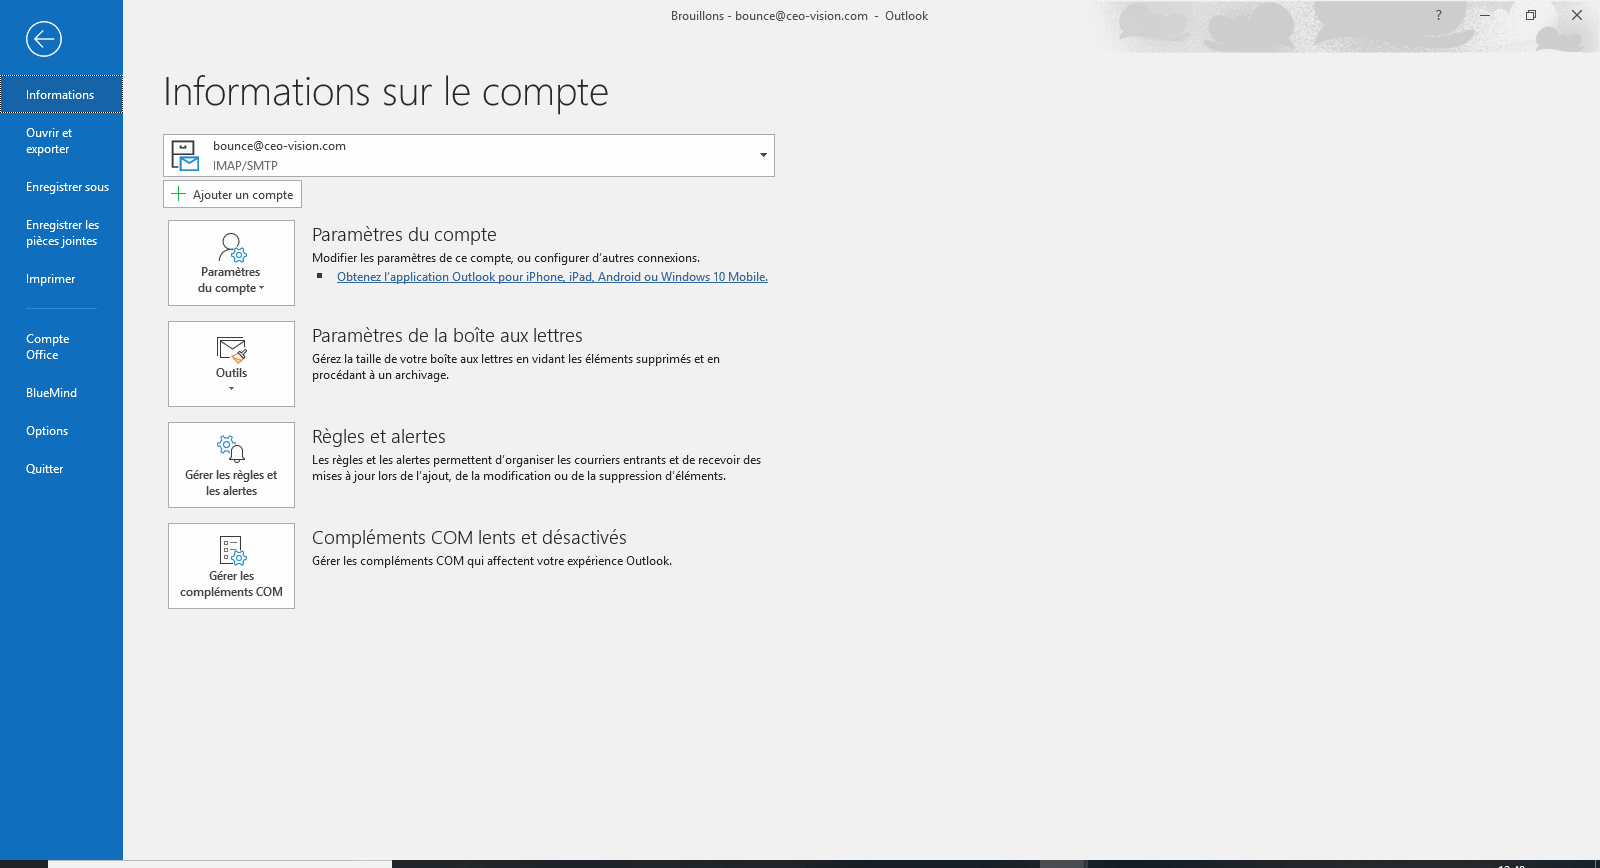Open the Outils mailbox cleanup tools

pos(231,364)
